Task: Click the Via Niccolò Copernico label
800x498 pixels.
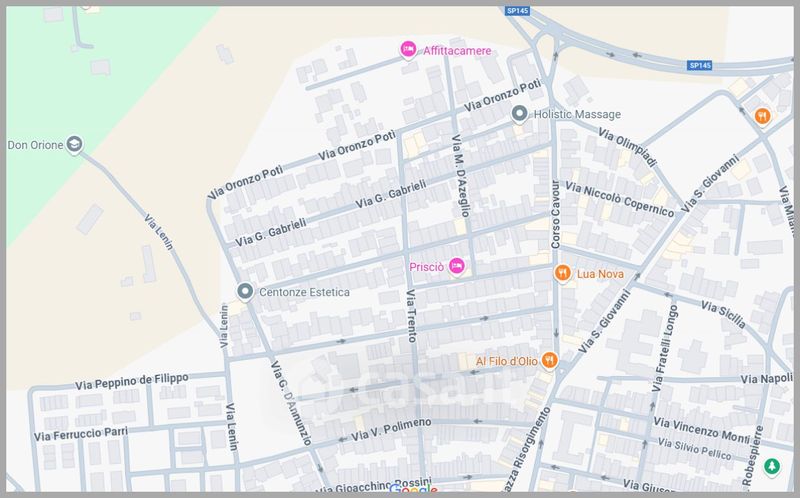Action: click(x=619, y=195)
